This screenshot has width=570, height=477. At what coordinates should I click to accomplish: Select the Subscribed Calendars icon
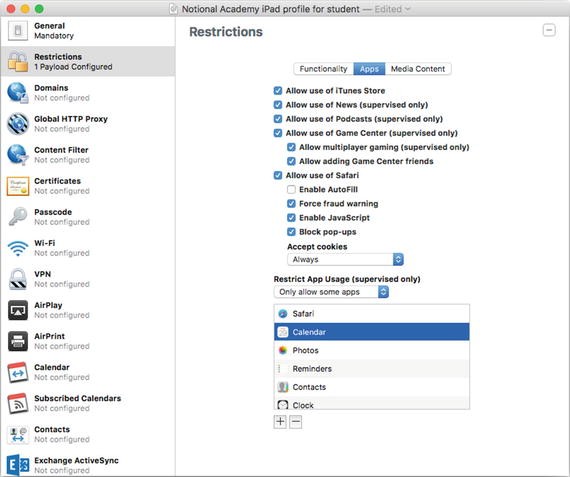(x=18, y=403)
